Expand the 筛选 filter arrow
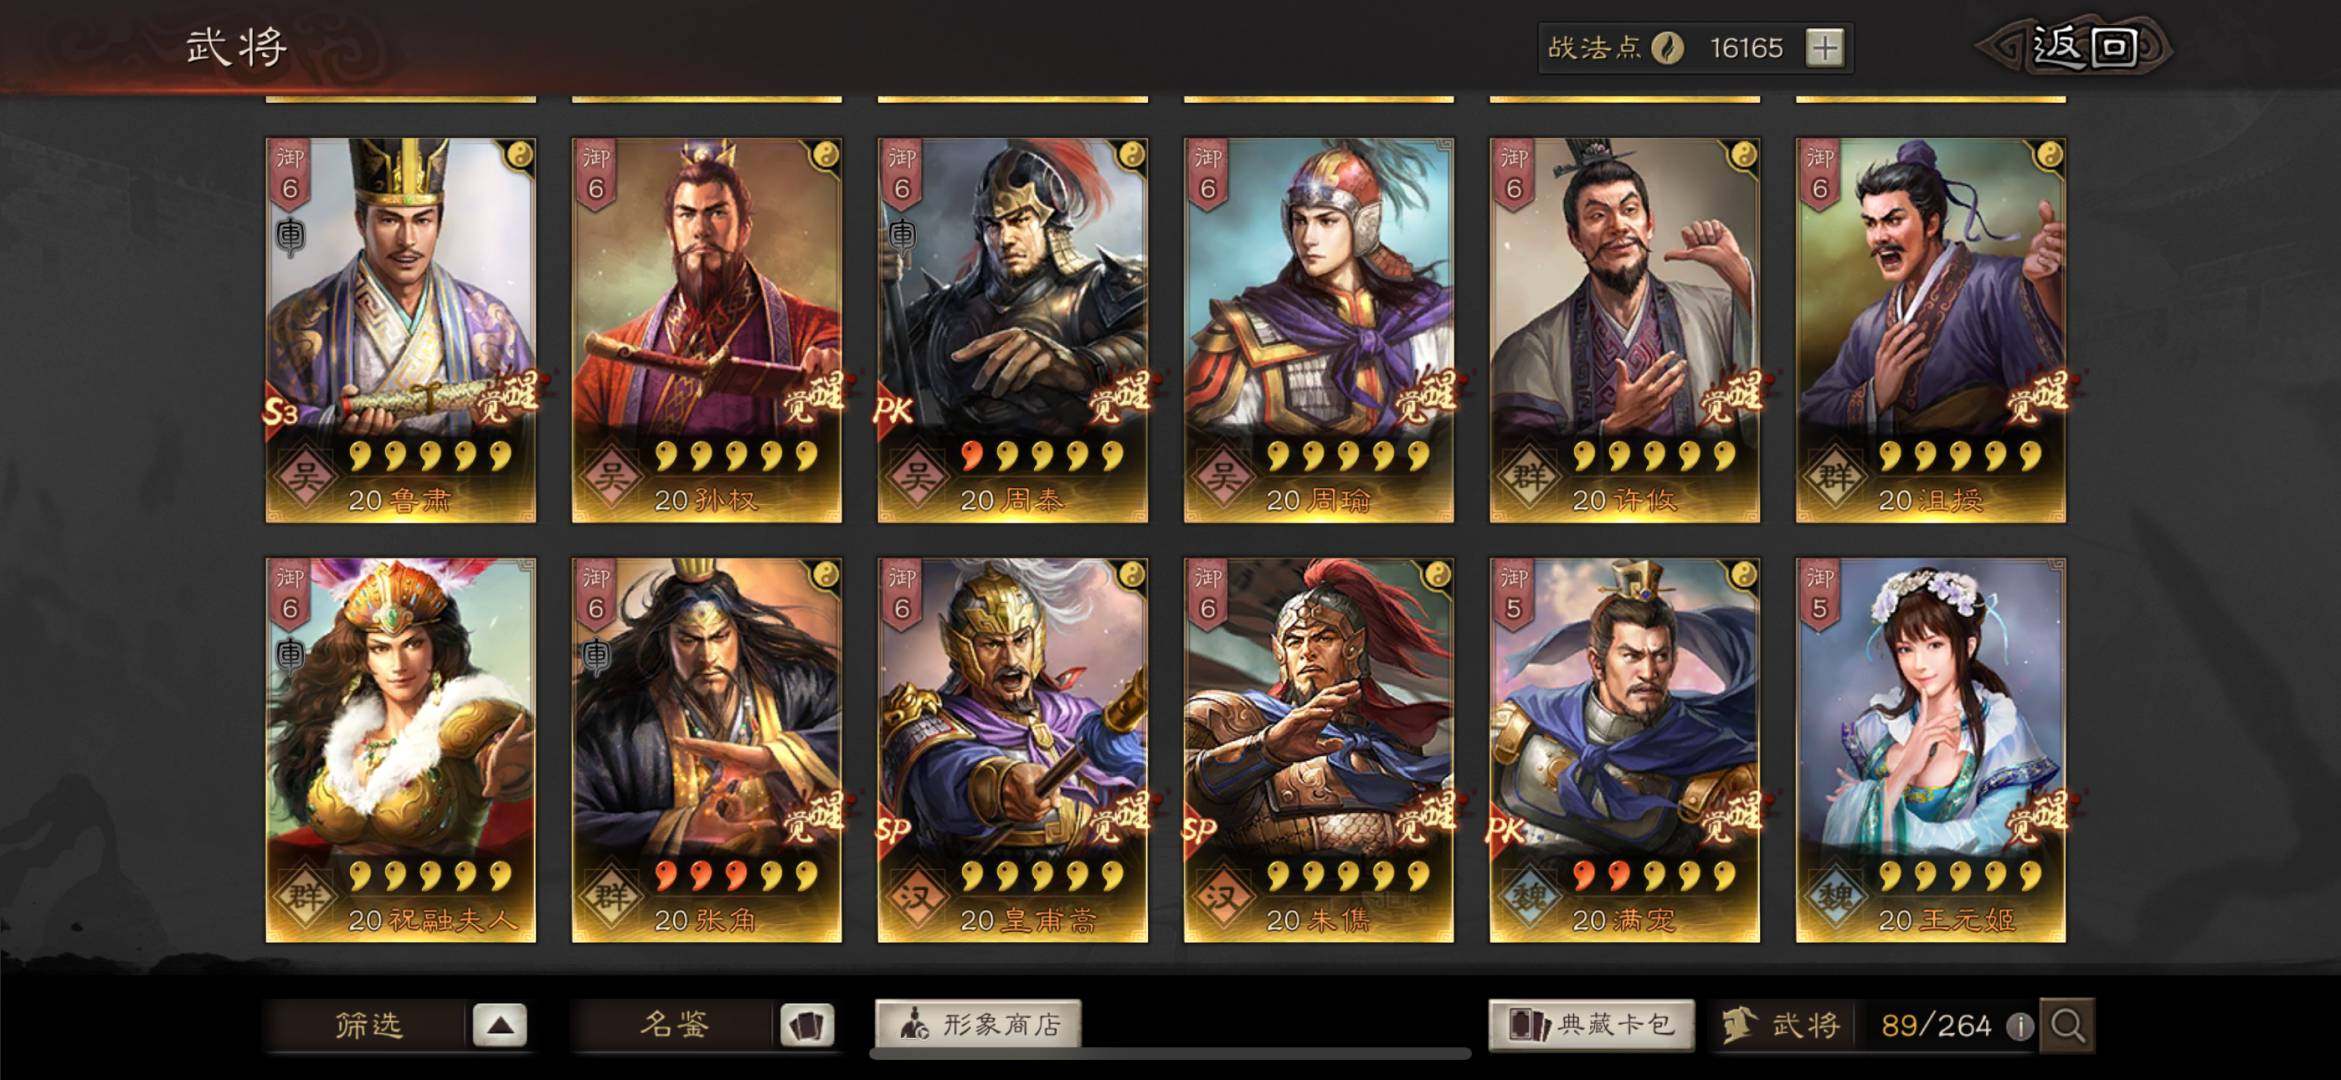Image resolution: width=2341 pixels, height=1080 pixels. [500, 1026]
